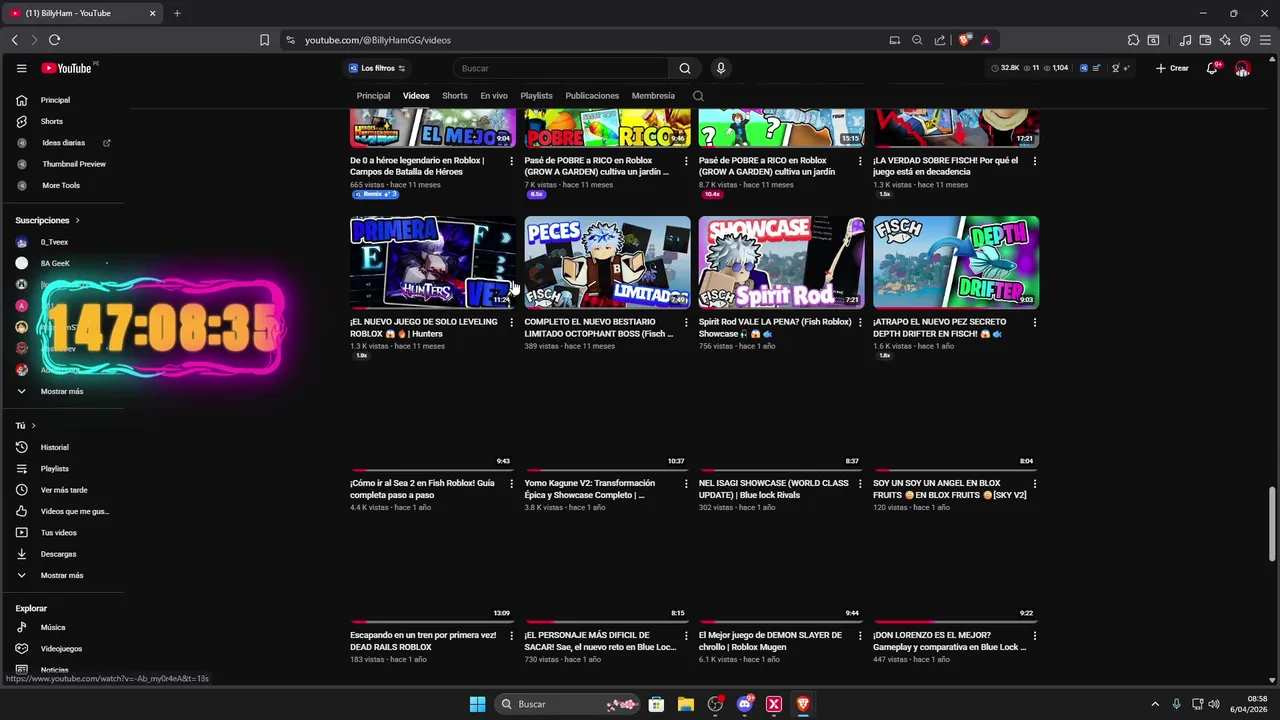Expand Tú section chevron
This screenshot has height=720, width=1280.
point(33,426)
